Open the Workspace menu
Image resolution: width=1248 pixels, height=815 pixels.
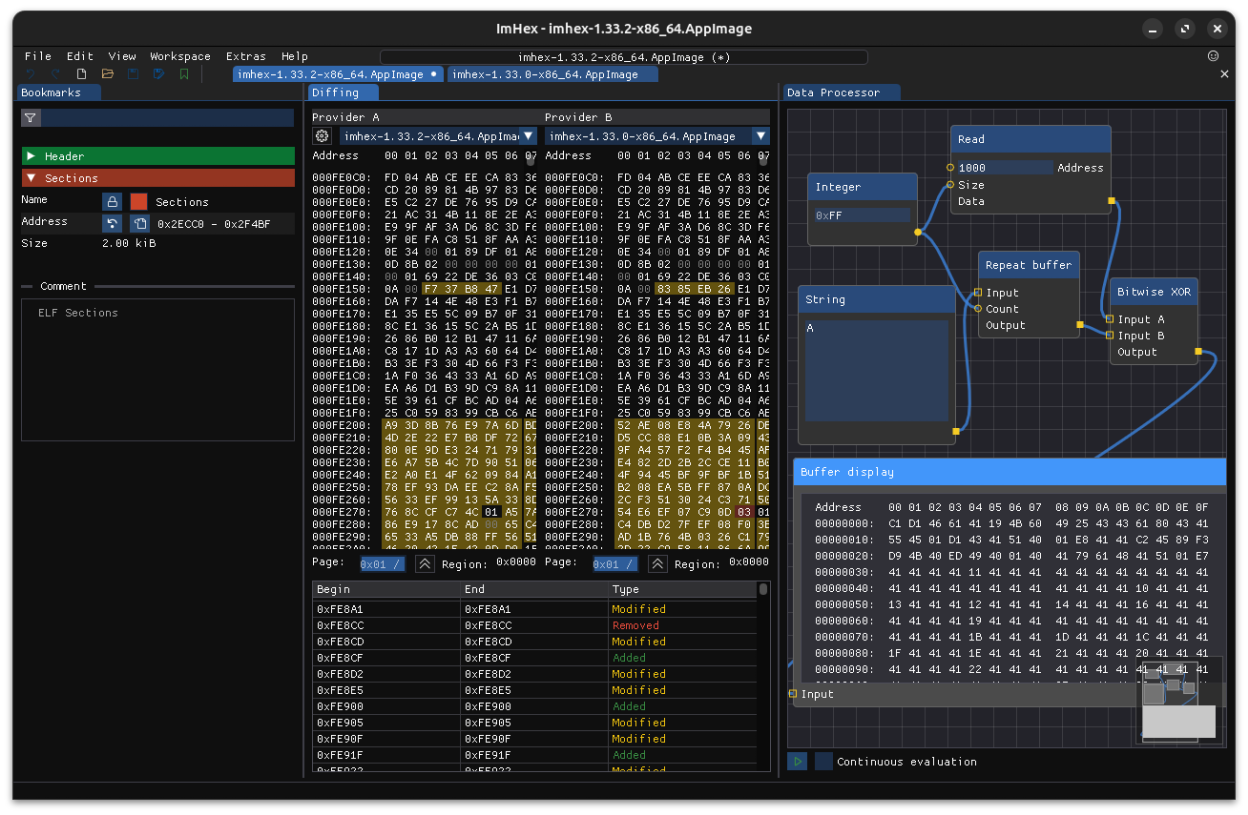[180, 57]
